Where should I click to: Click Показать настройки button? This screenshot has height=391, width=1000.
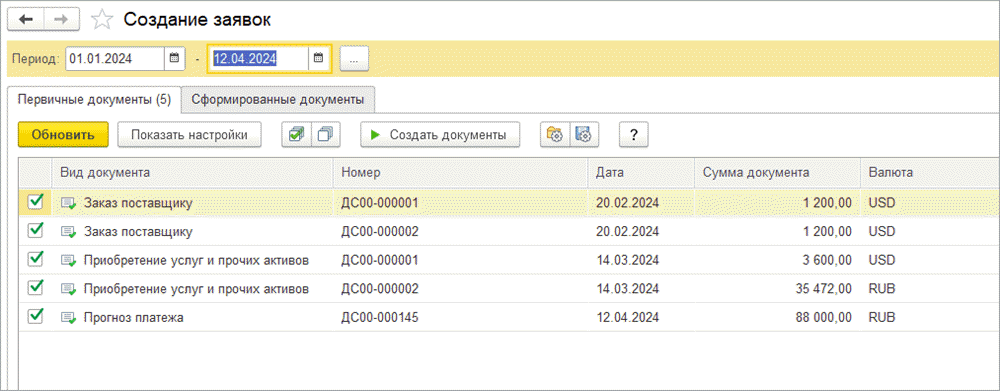[x=189, y=135]
